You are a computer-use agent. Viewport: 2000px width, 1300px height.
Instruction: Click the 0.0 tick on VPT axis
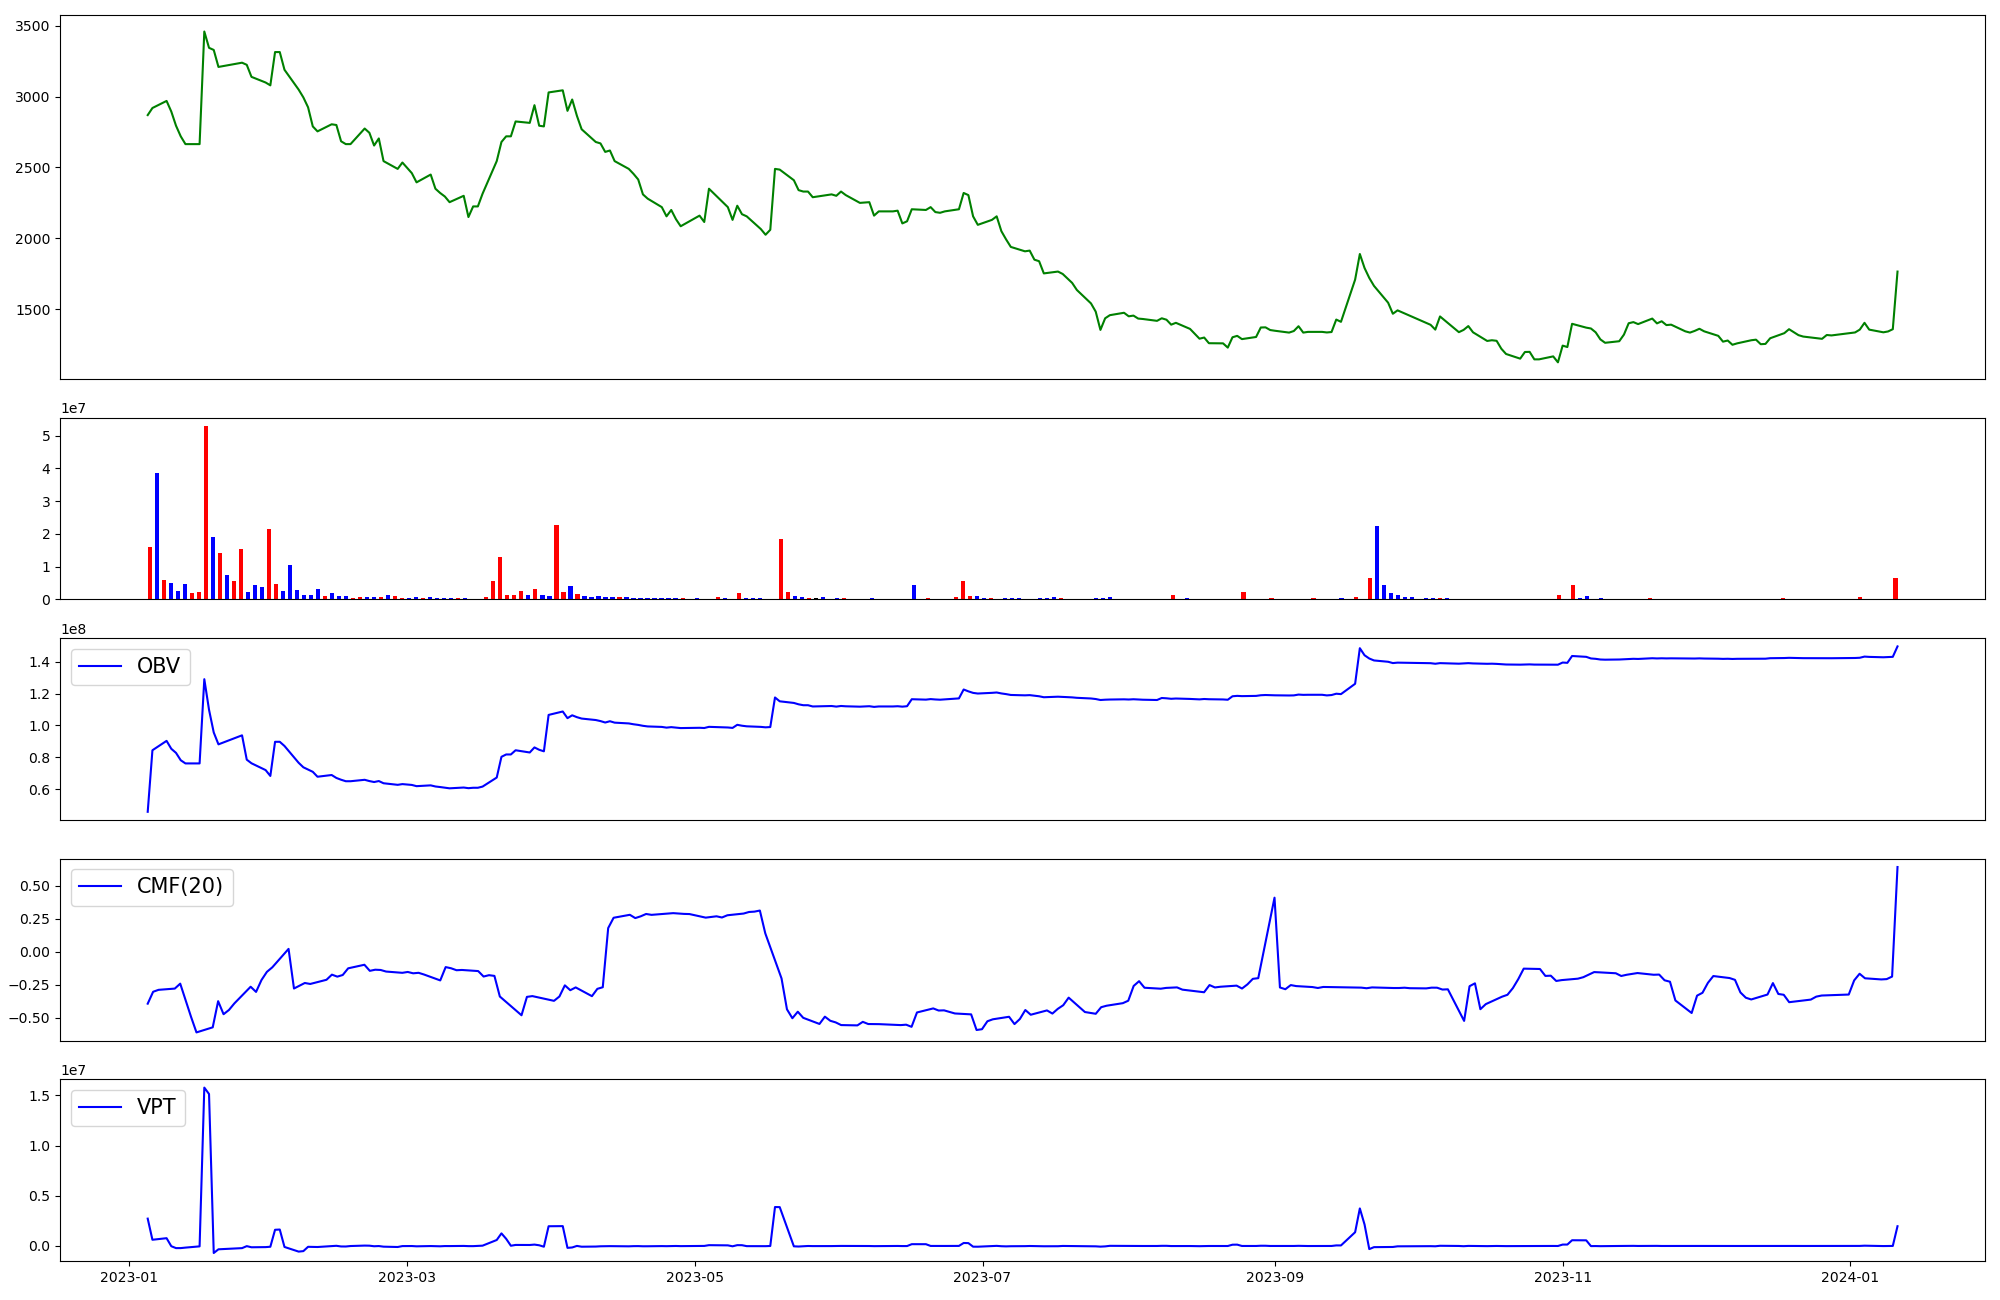pos(39,1247)
